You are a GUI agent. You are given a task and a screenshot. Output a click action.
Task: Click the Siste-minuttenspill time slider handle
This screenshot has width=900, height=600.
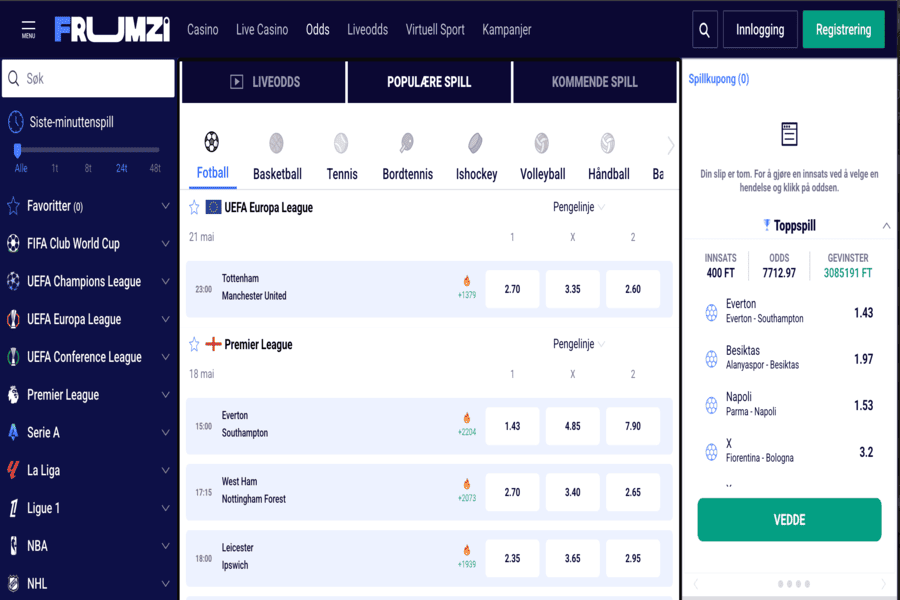coord(18,150)
